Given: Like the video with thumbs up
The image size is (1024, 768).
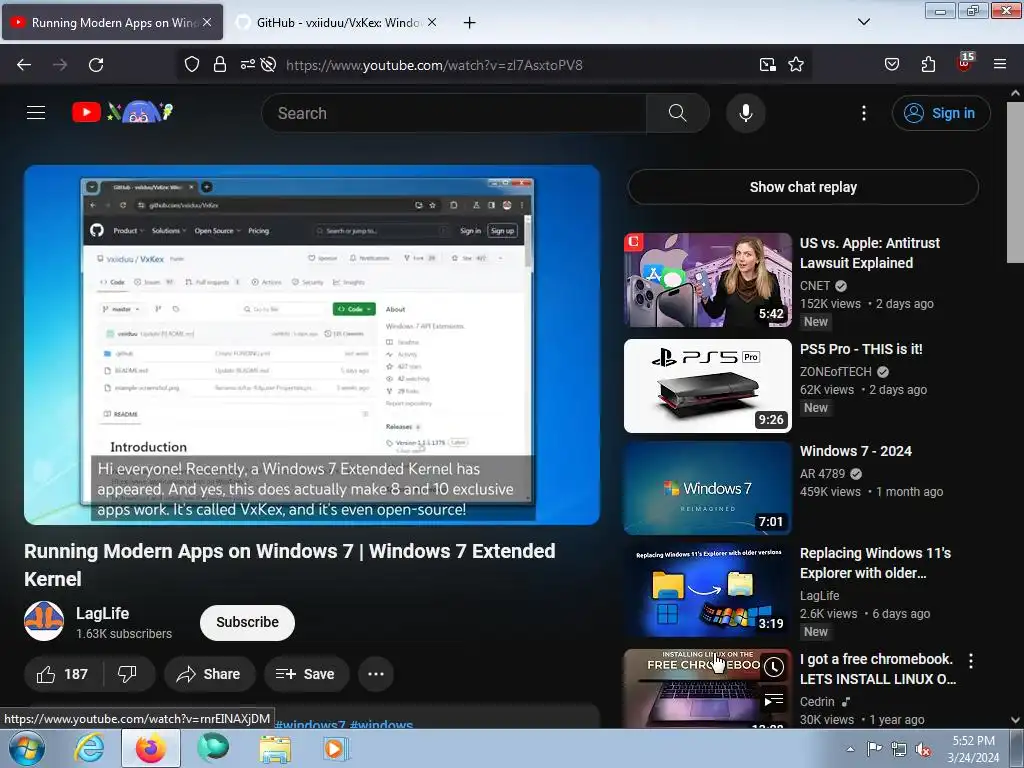Looking at the screenshot, I should [x=62, y=674].
